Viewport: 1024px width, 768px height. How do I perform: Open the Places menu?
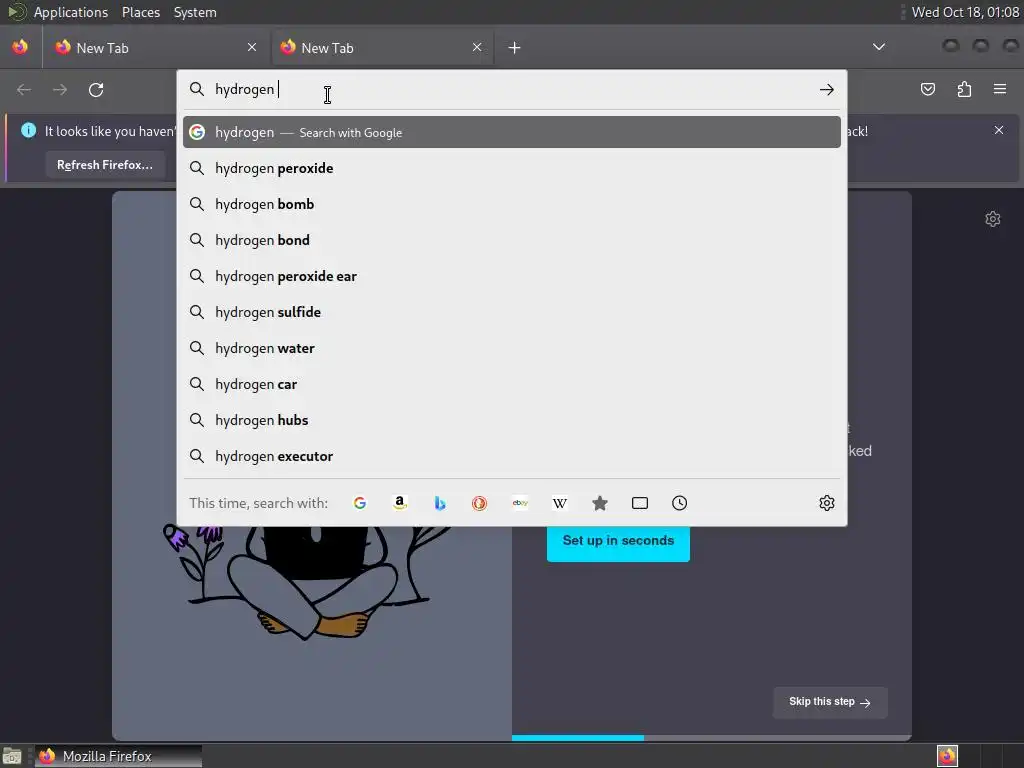pyautogui.click(x=141, y=12)
